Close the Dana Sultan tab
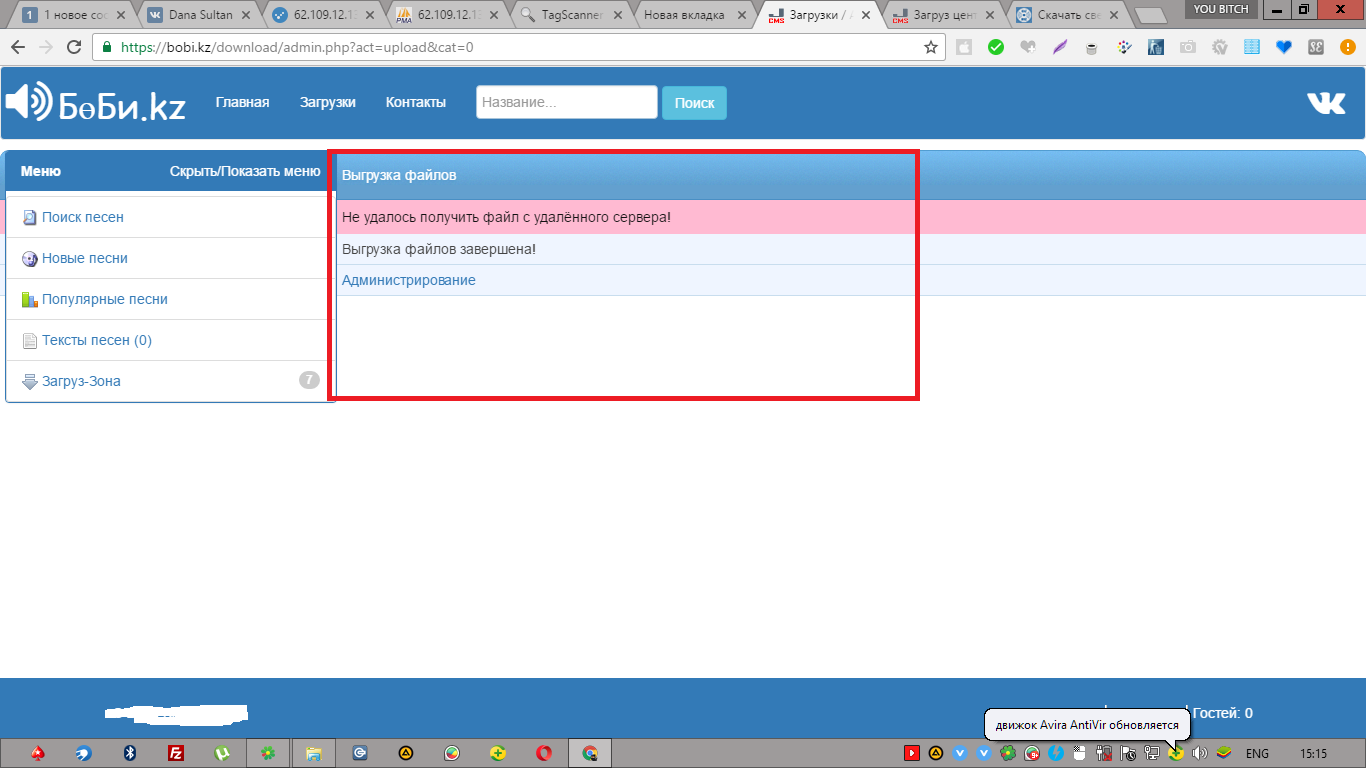Screen dimensions: 1366x768 coord(245,15)
